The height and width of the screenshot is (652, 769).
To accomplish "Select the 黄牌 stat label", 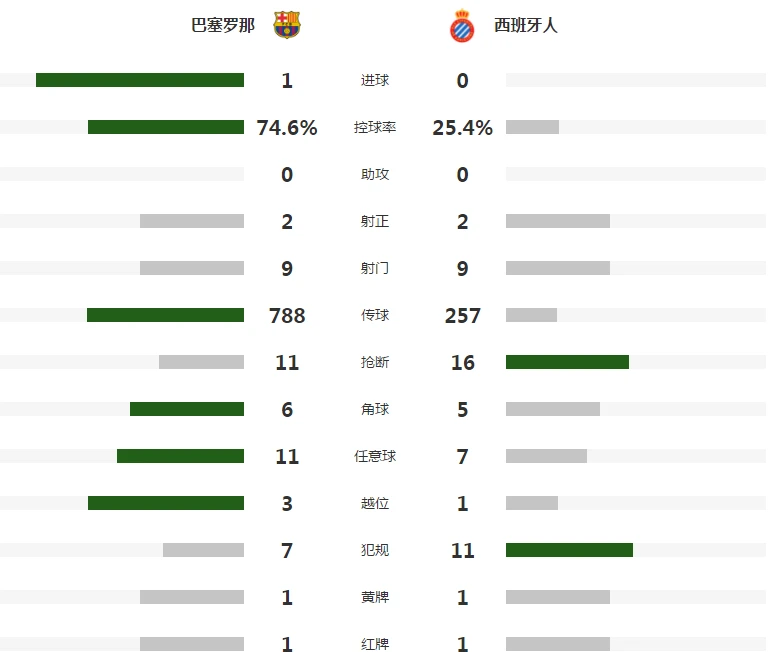I will pos(375,597).
